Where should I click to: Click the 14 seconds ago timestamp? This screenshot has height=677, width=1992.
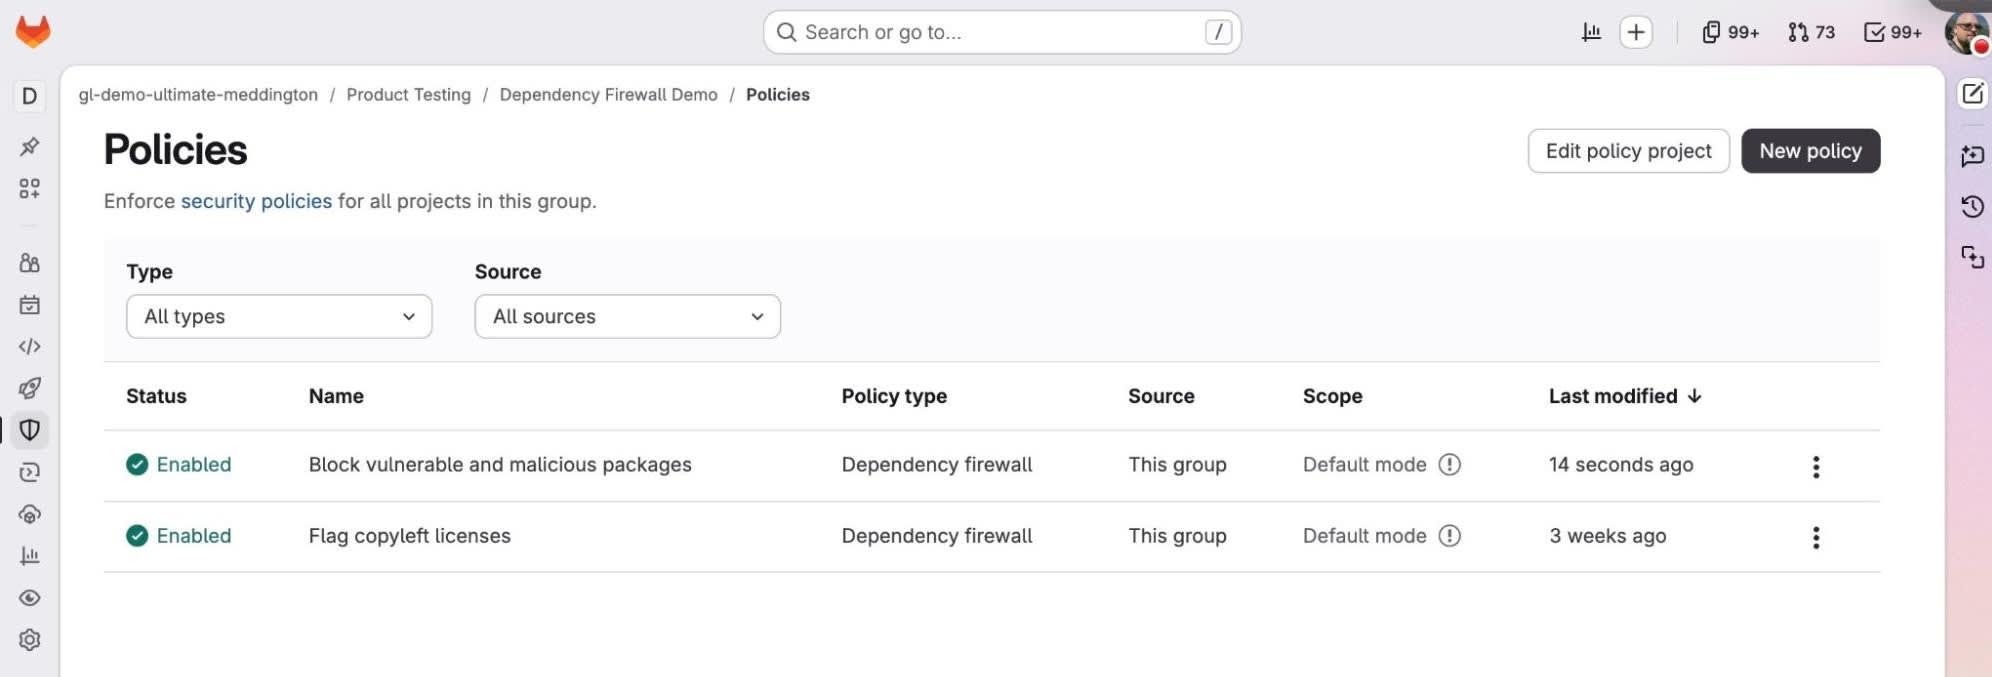pos(1621,465)
